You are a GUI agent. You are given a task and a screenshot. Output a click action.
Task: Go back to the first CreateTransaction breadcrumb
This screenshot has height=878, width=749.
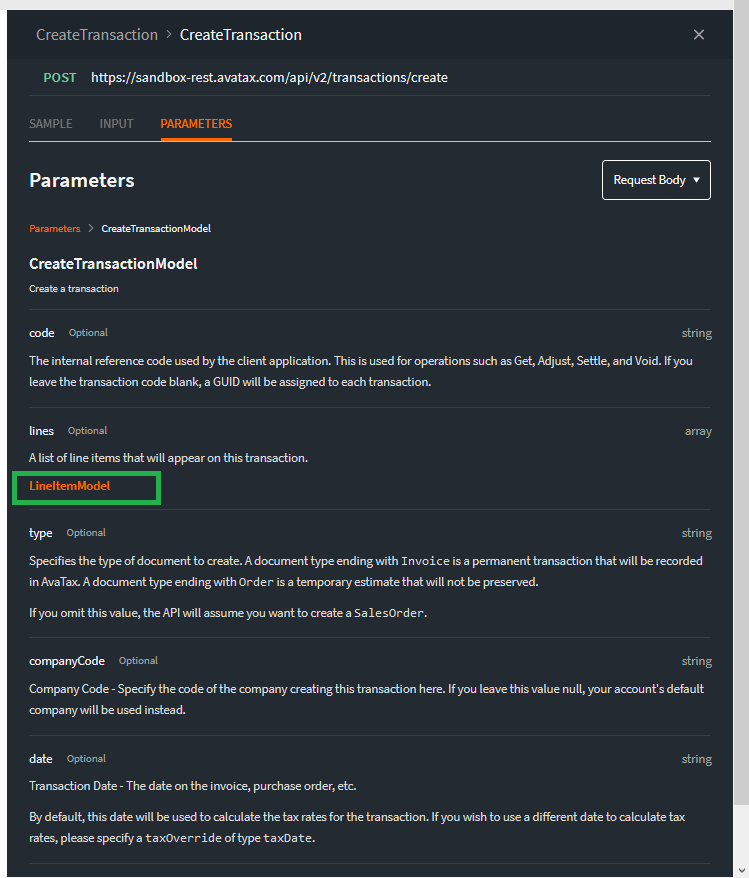point(97,35)
